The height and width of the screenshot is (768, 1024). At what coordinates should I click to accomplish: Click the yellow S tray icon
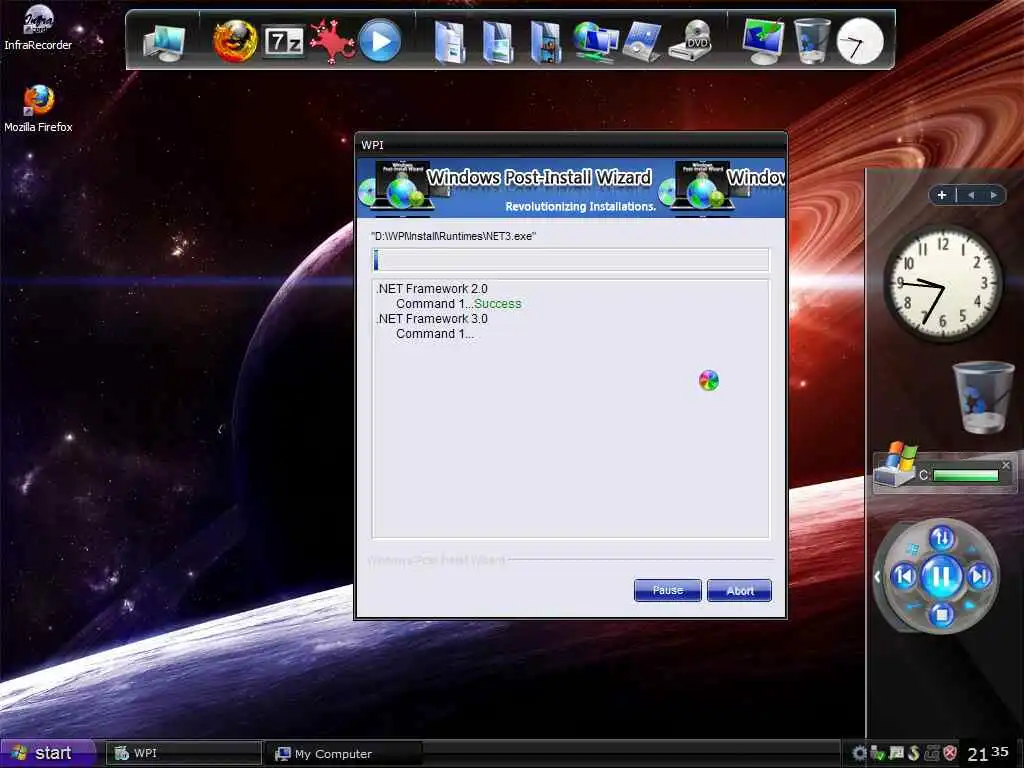[x=914, y=753]
